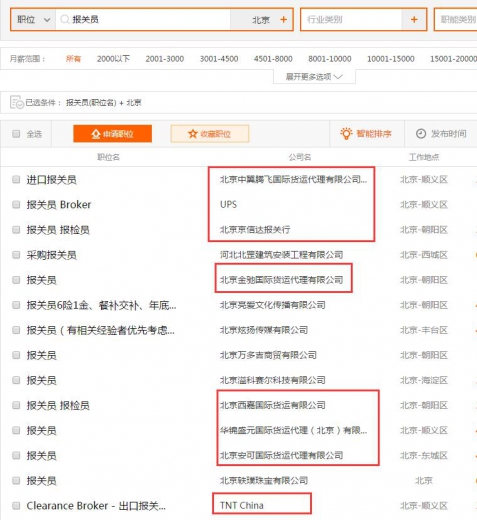Click the 收藏职位 button
The width and height of the screenshot is (477, 520).
210,134
